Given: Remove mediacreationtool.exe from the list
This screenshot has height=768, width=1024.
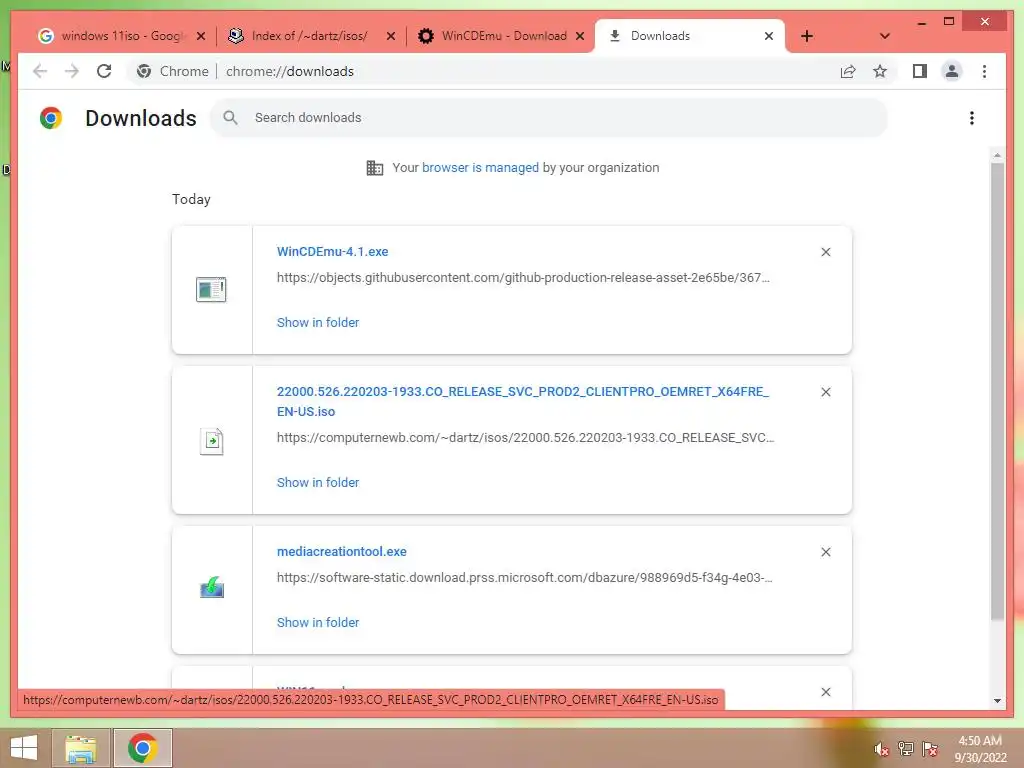Looking at the screenshot, I should (x=825, y=552).
